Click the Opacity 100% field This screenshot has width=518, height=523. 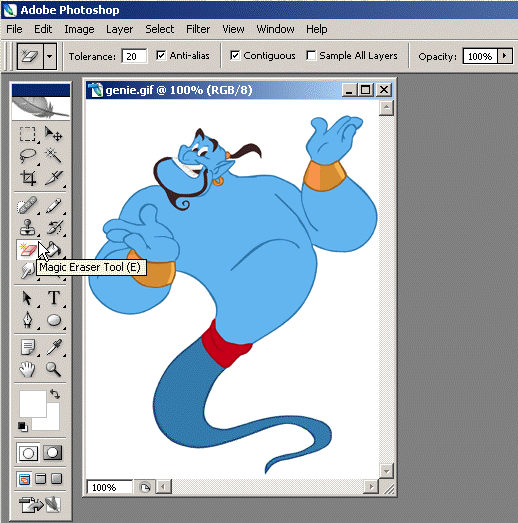pos(480,56)
